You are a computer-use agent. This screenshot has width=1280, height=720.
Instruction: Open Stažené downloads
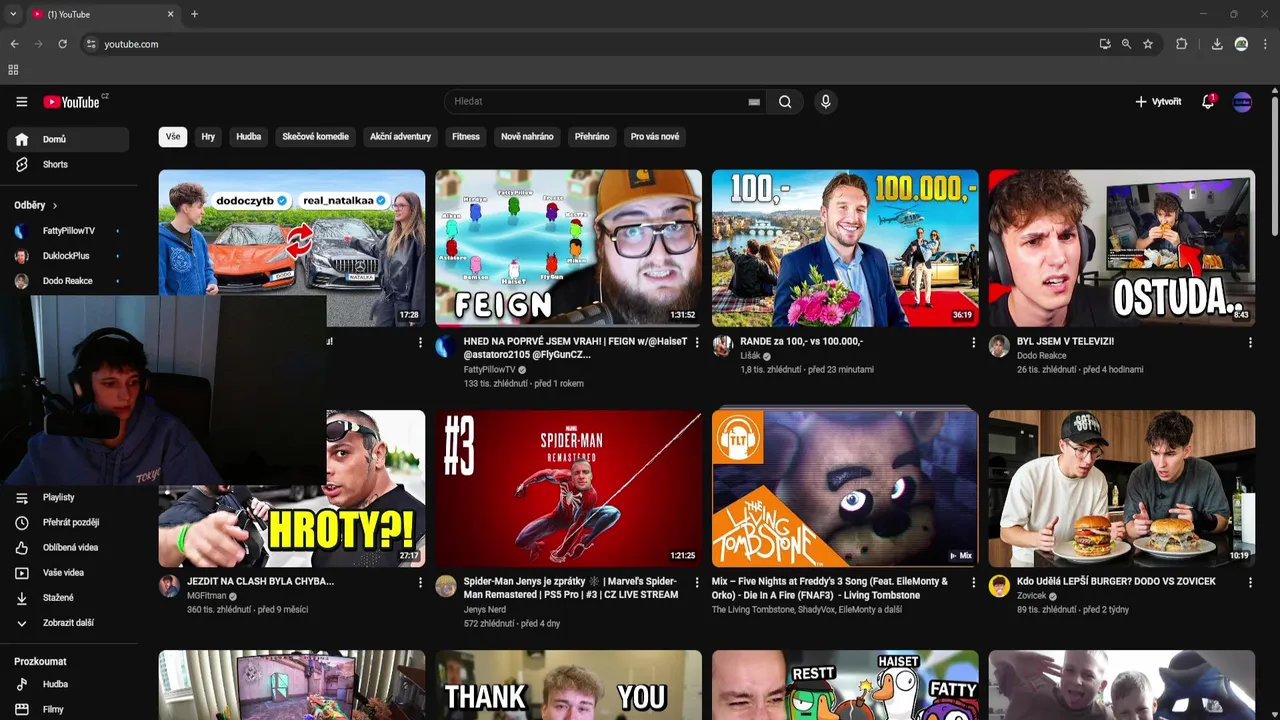(68, 598)
